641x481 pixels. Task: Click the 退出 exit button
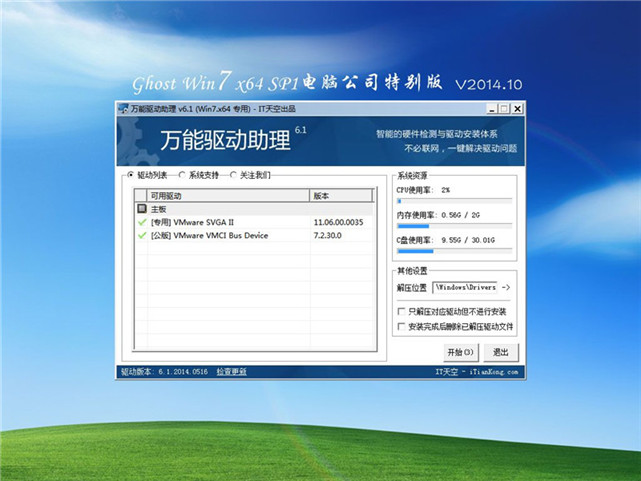[501, 351]
